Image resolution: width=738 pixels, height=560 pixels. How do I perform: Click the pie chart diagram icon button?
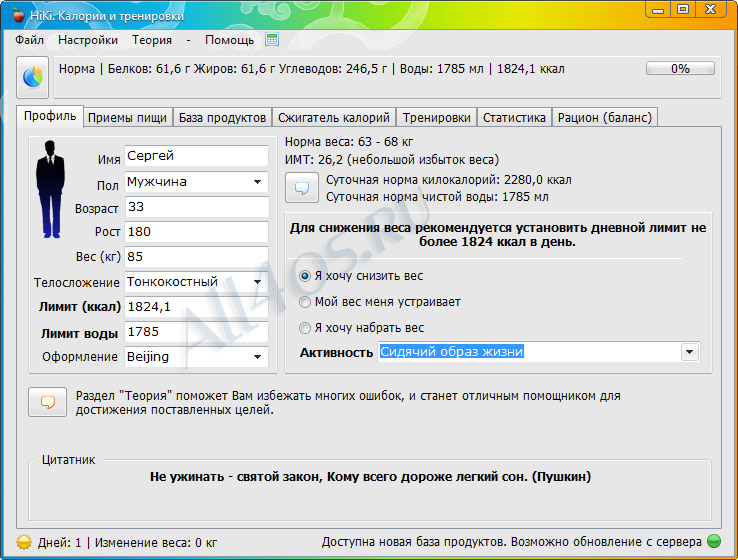(32, 77)
